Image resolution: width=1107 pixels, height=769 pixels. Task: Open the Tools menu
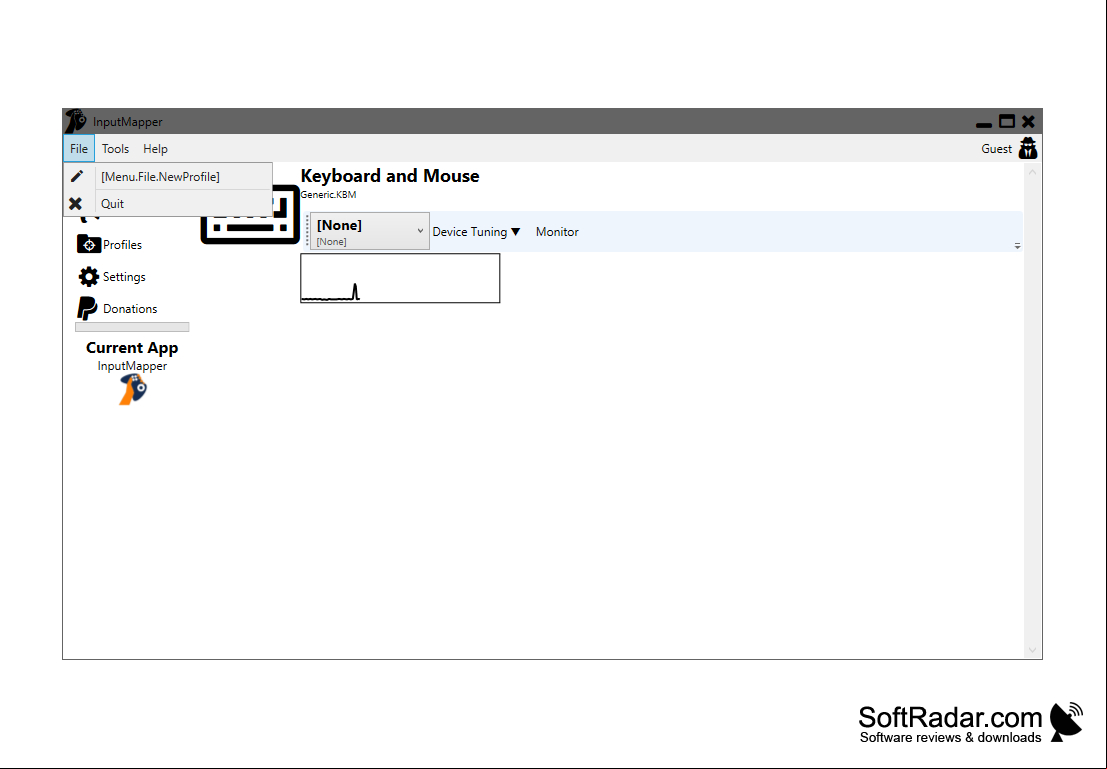point(115,149)
